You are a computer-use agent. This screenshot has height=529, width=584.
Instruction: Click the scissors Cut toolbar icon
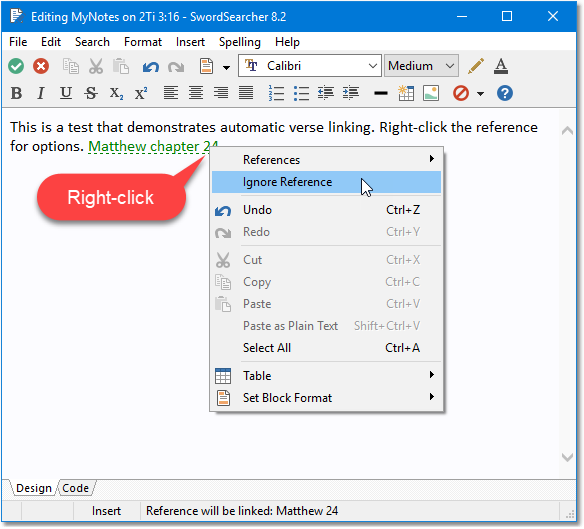[x=96, y=66]
